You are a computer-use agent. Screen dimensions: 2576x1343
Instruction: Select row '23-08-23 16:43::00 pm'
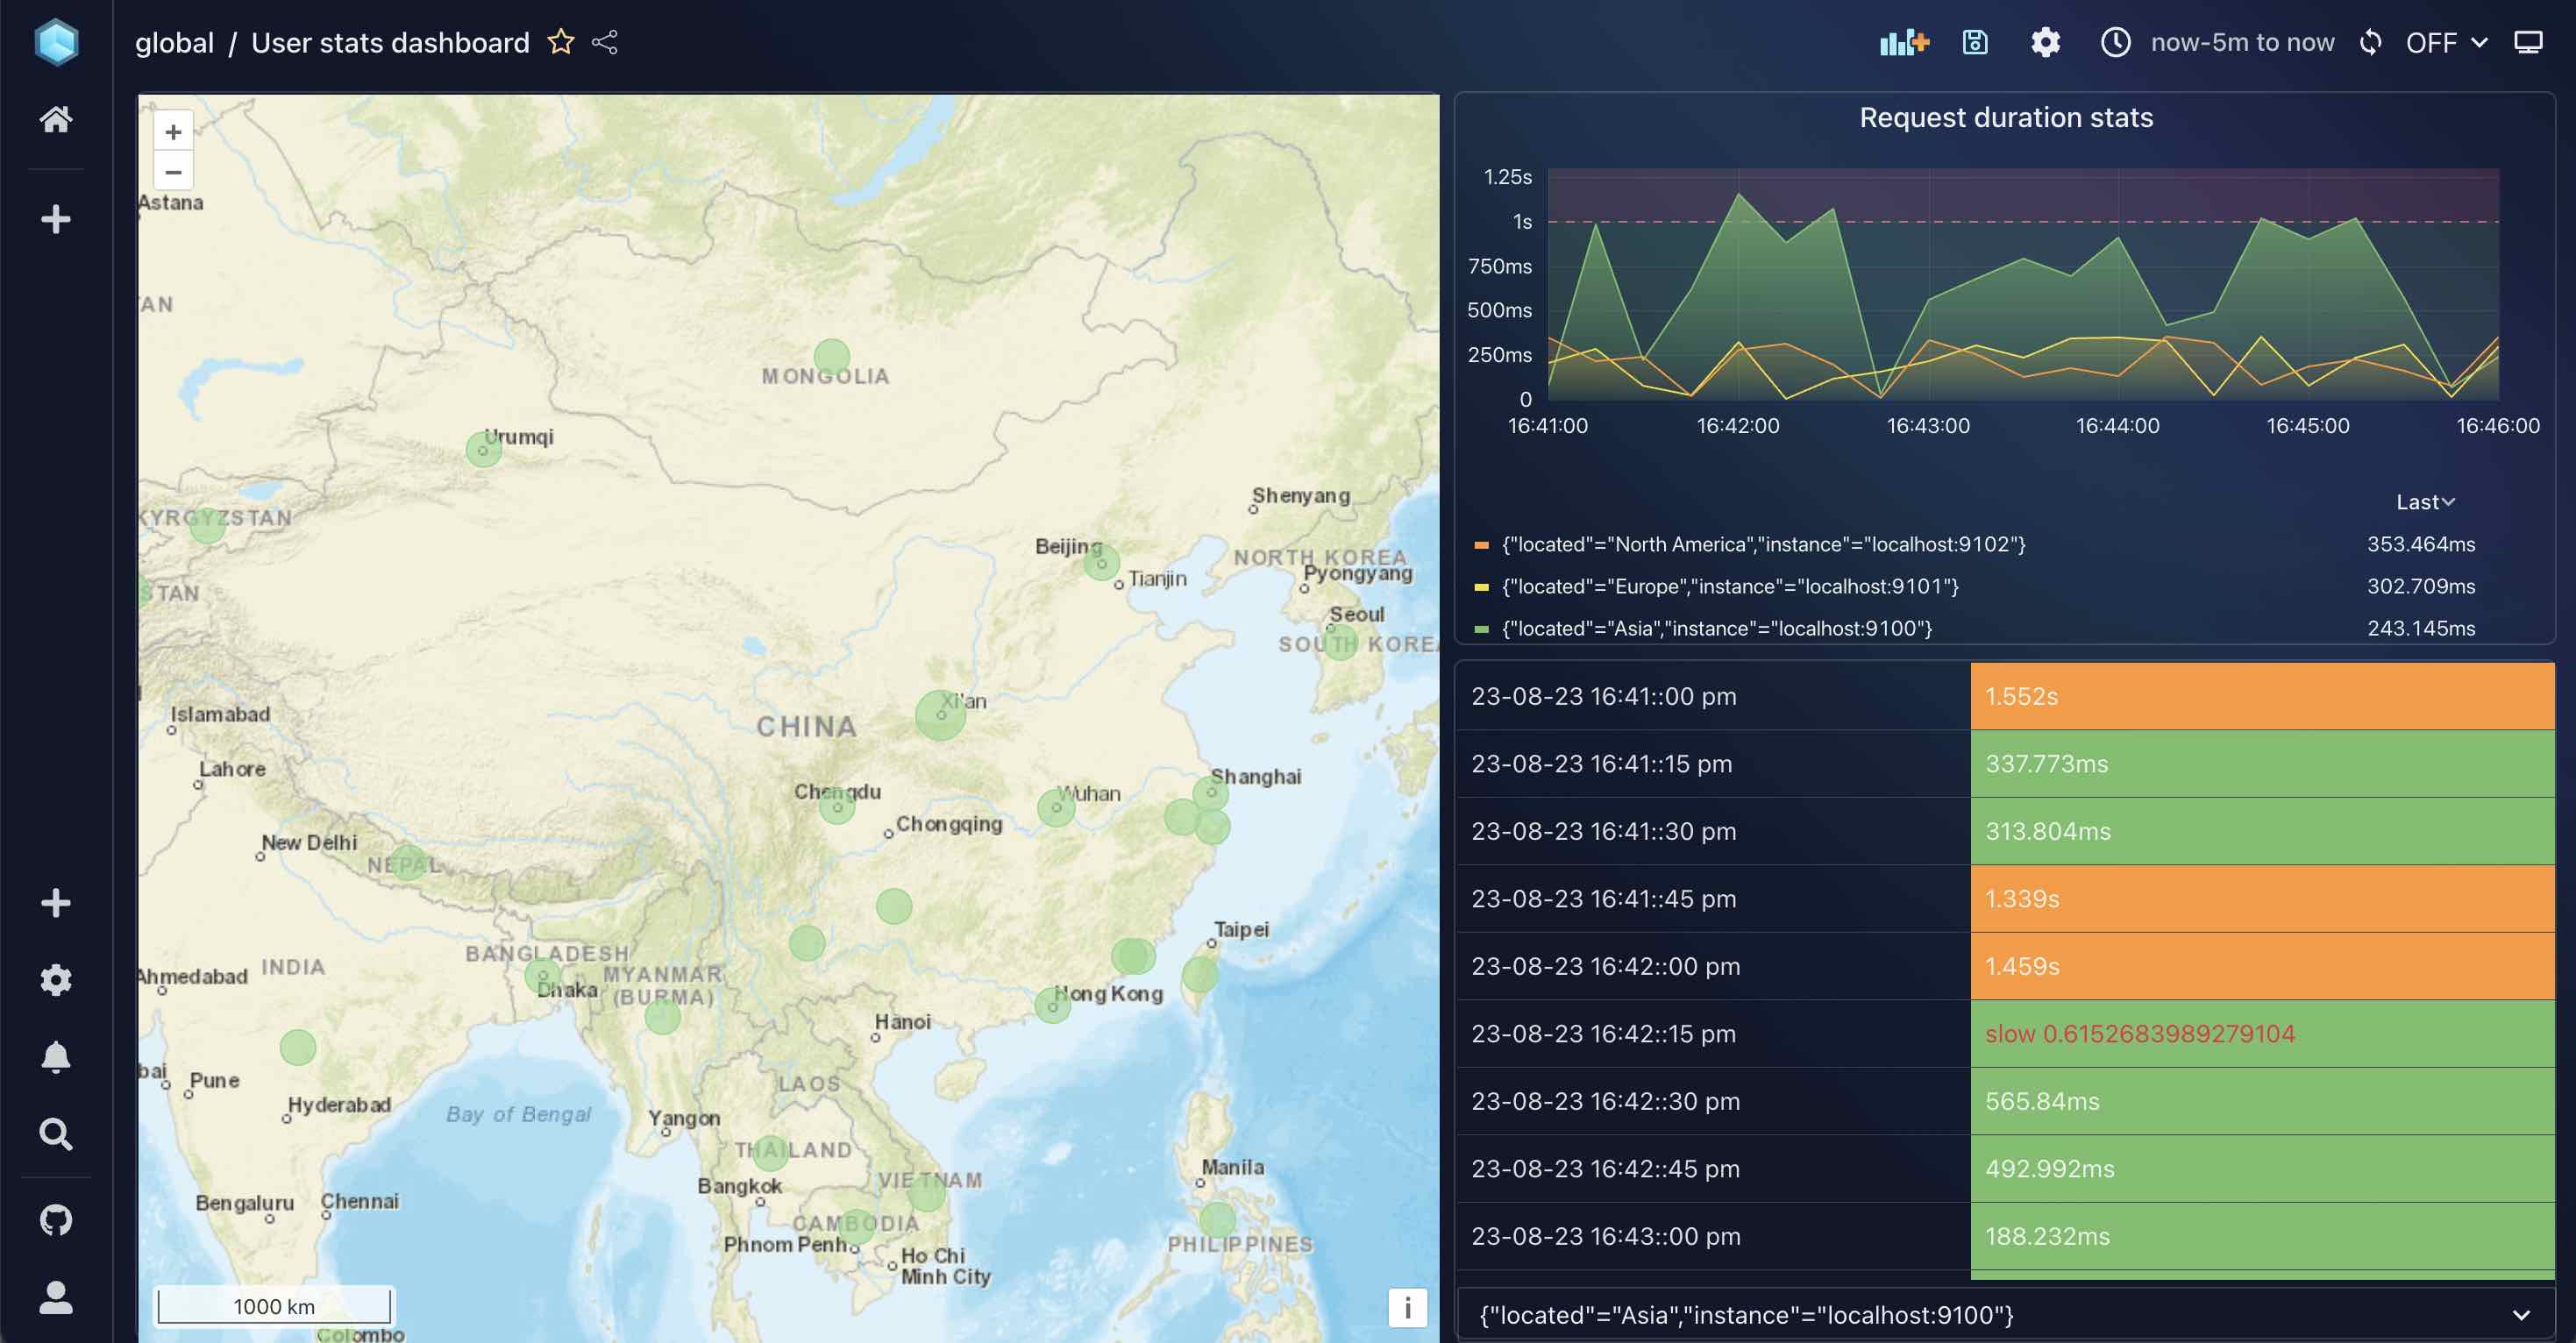click(2005, 1236)
